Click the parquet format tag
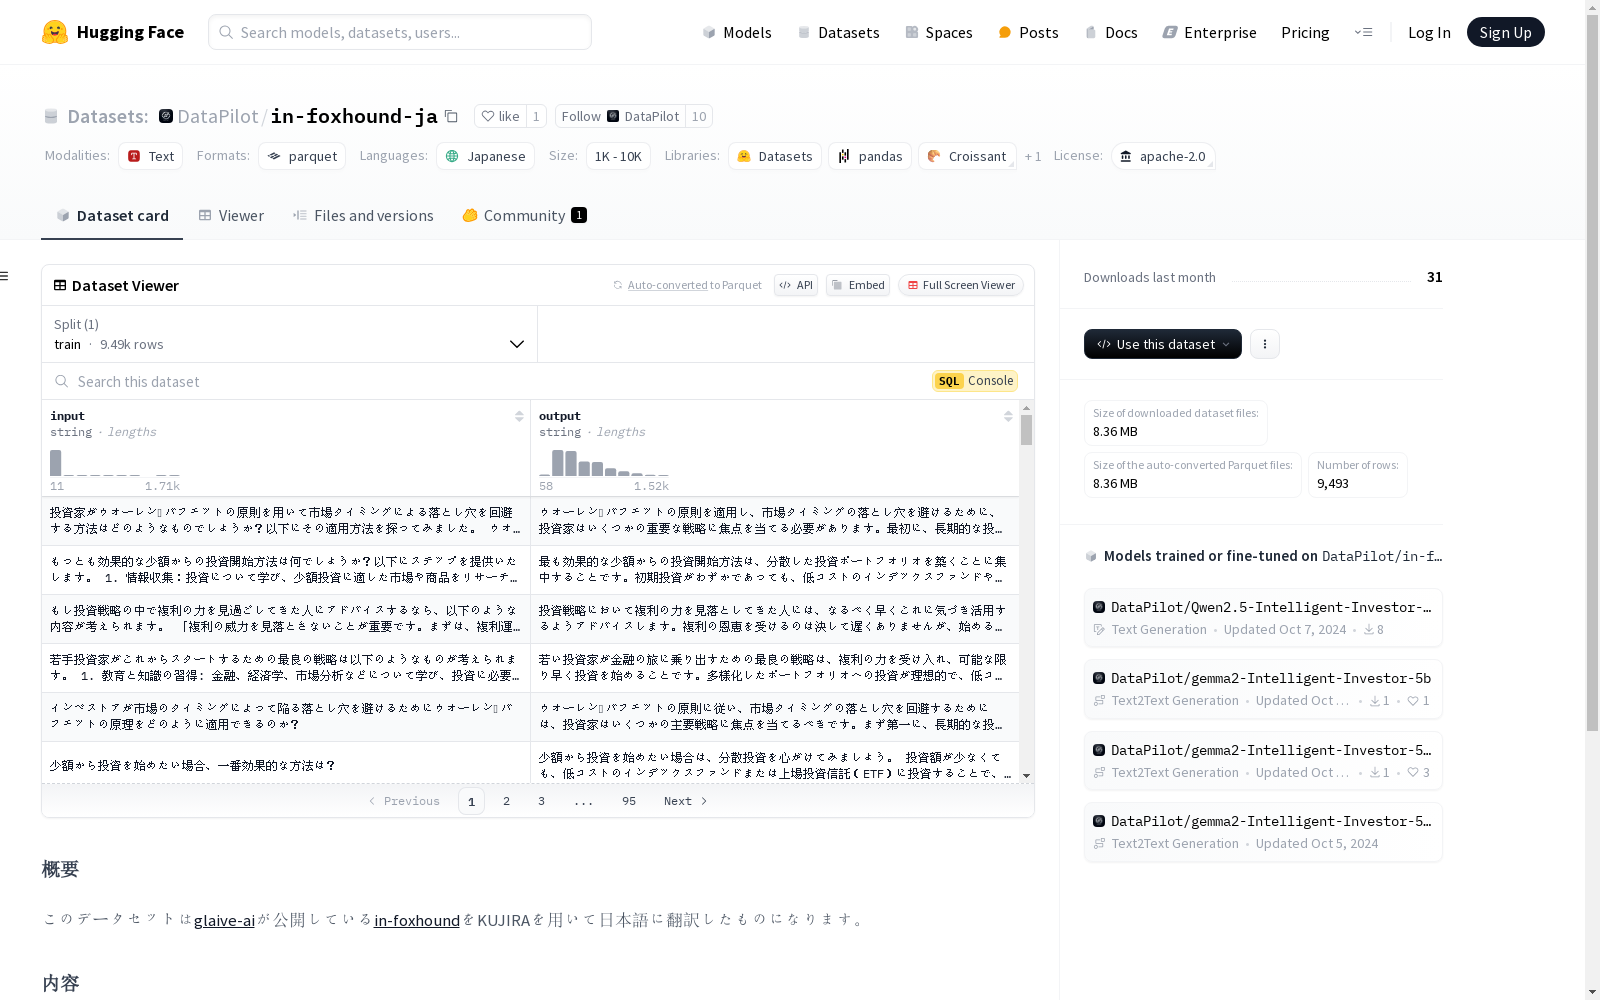1600x1000 pixels. (302, 156)
